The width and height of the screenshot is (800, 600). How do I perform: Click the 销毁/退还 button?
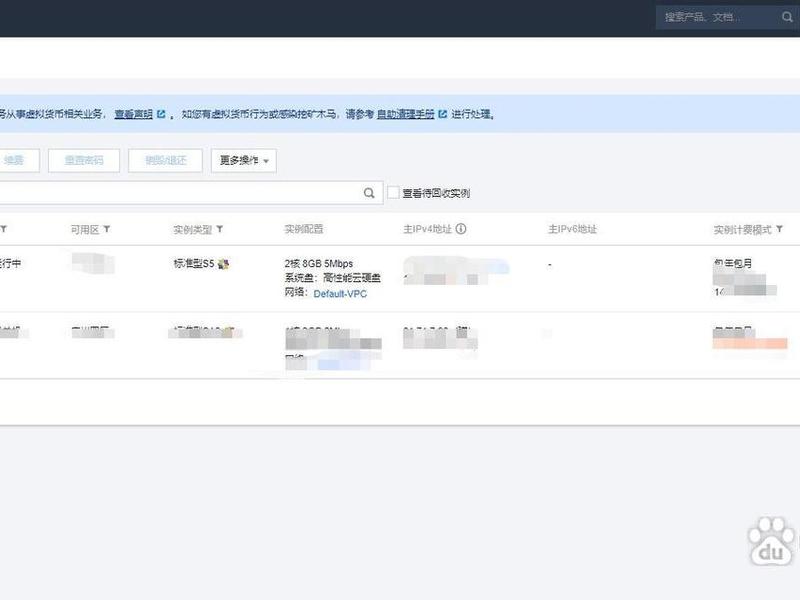click(x=165, y=161)
